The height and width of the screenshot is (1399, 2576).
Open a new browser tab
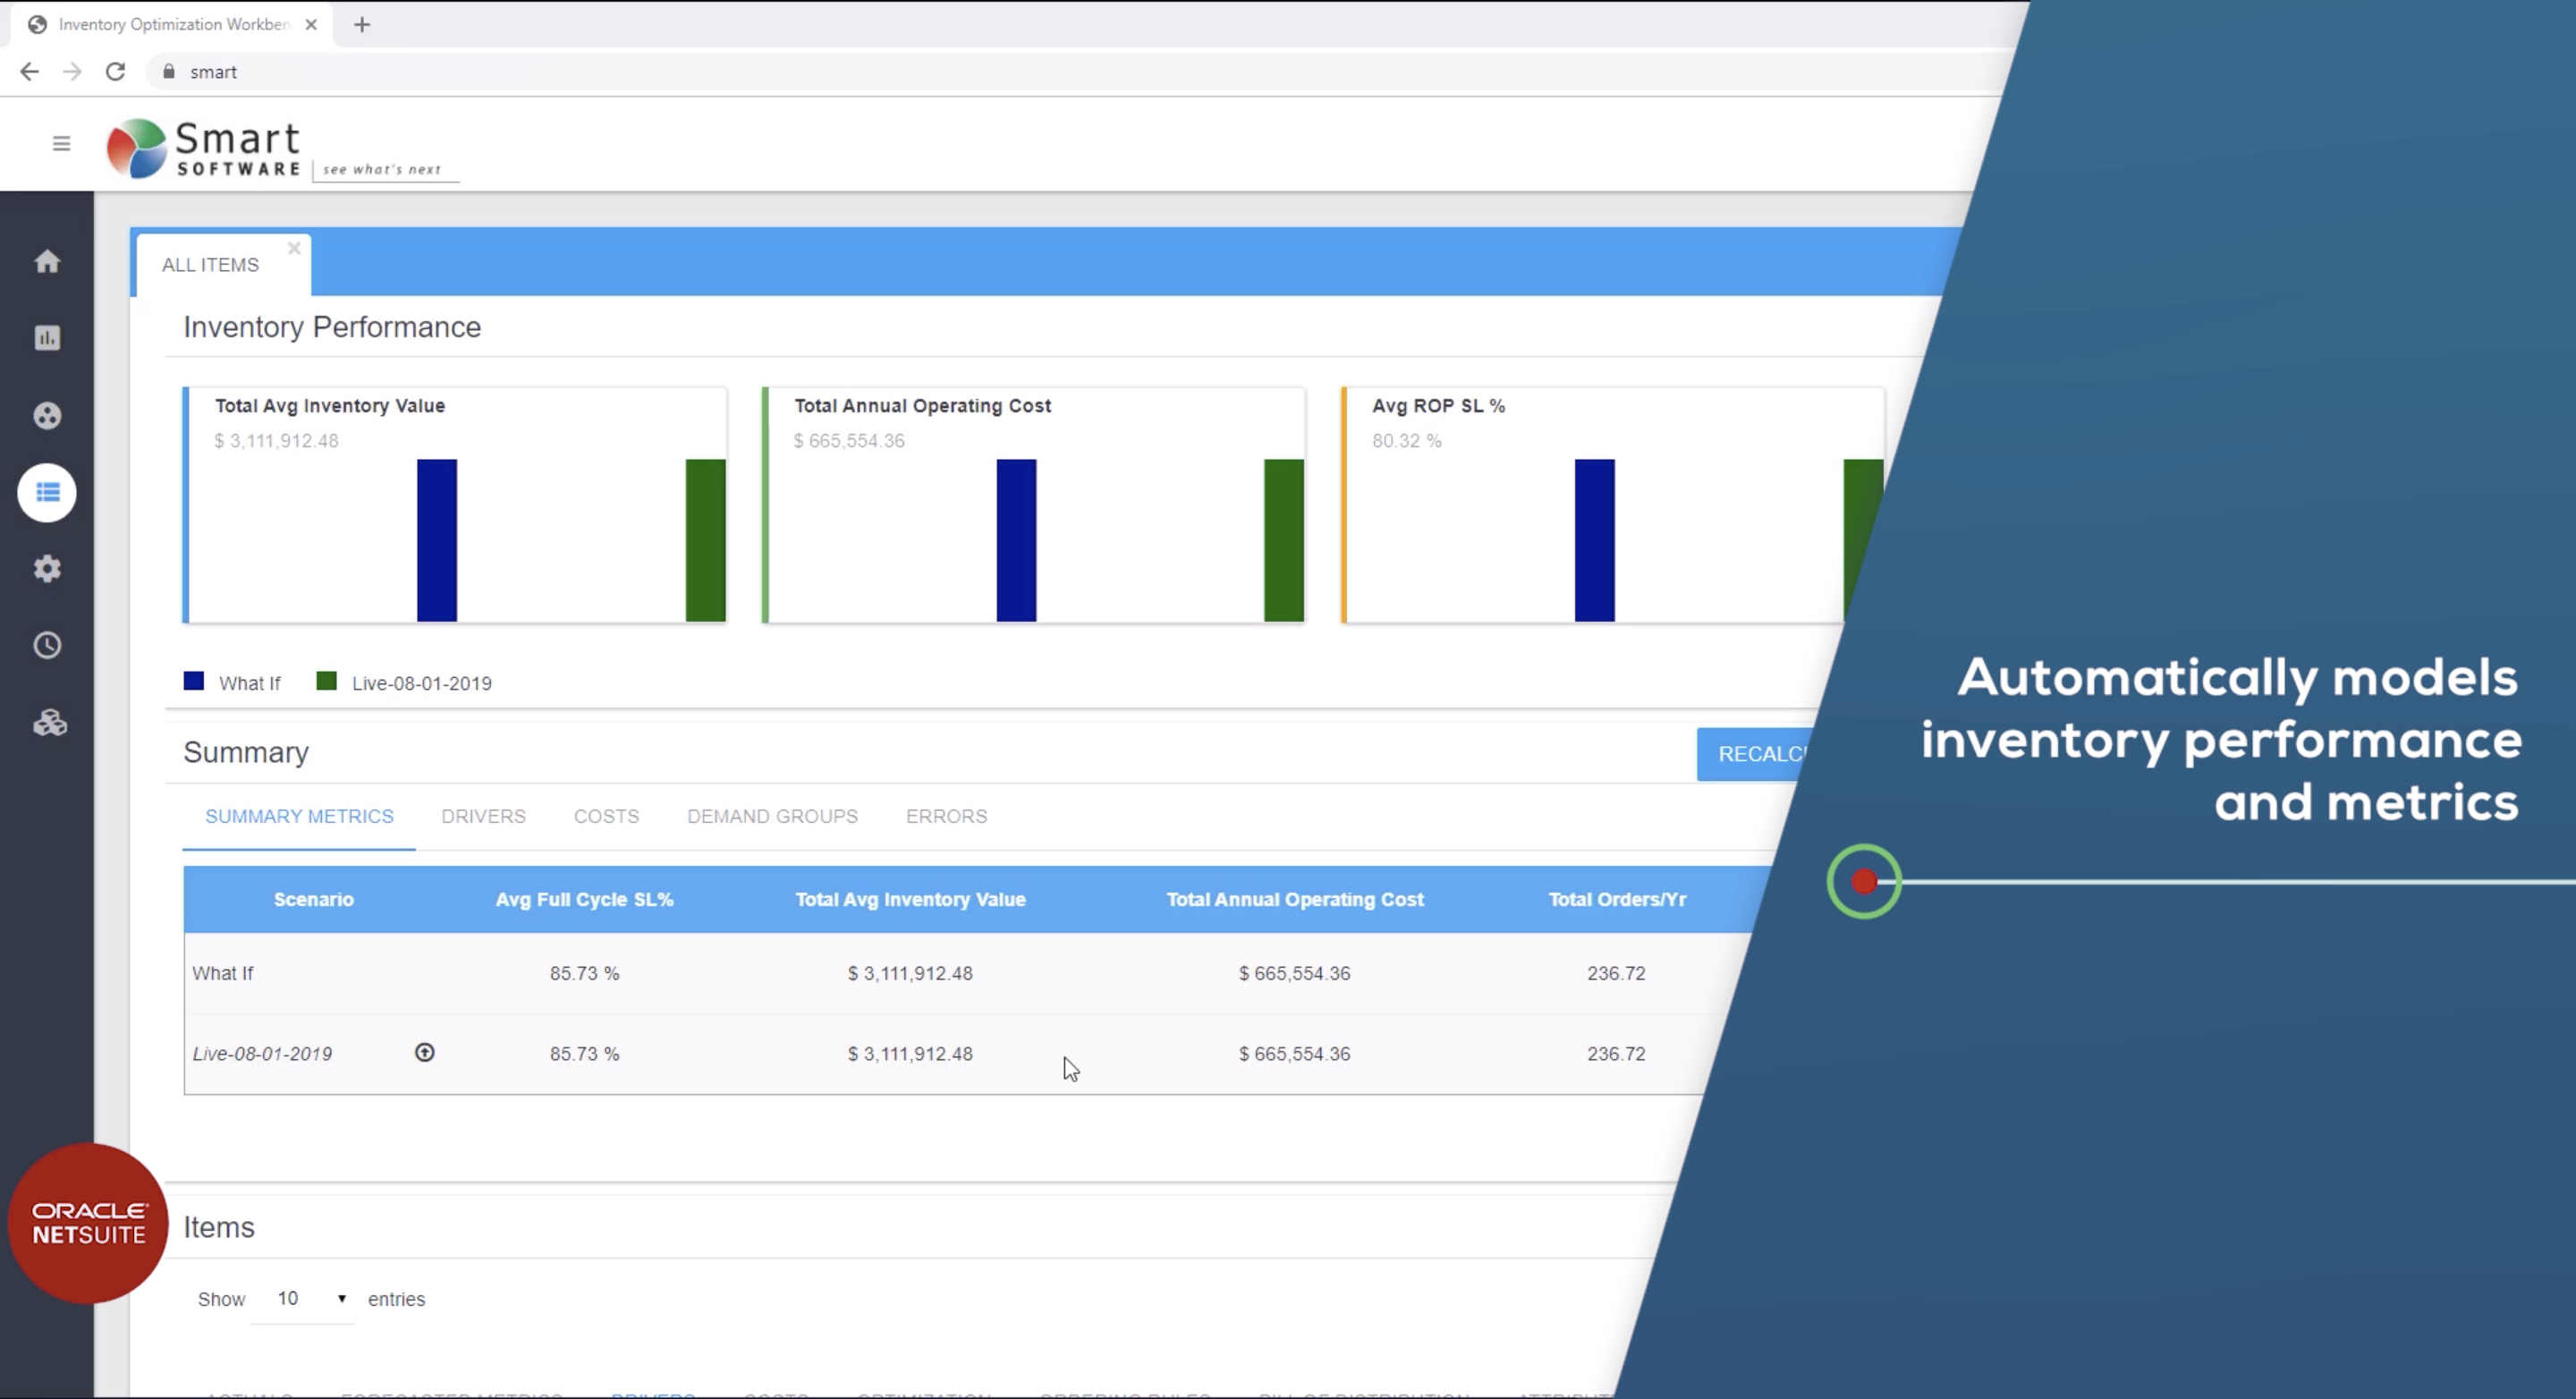click(362, 24)
